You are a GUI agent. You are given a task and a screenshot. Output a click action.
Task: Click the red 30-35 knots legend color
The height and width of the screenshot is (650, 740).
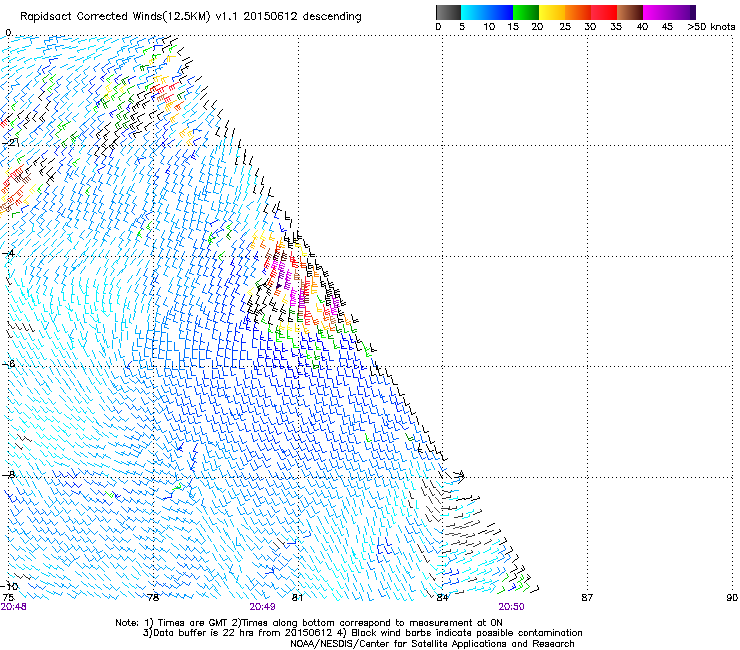(x=604, y=12)
